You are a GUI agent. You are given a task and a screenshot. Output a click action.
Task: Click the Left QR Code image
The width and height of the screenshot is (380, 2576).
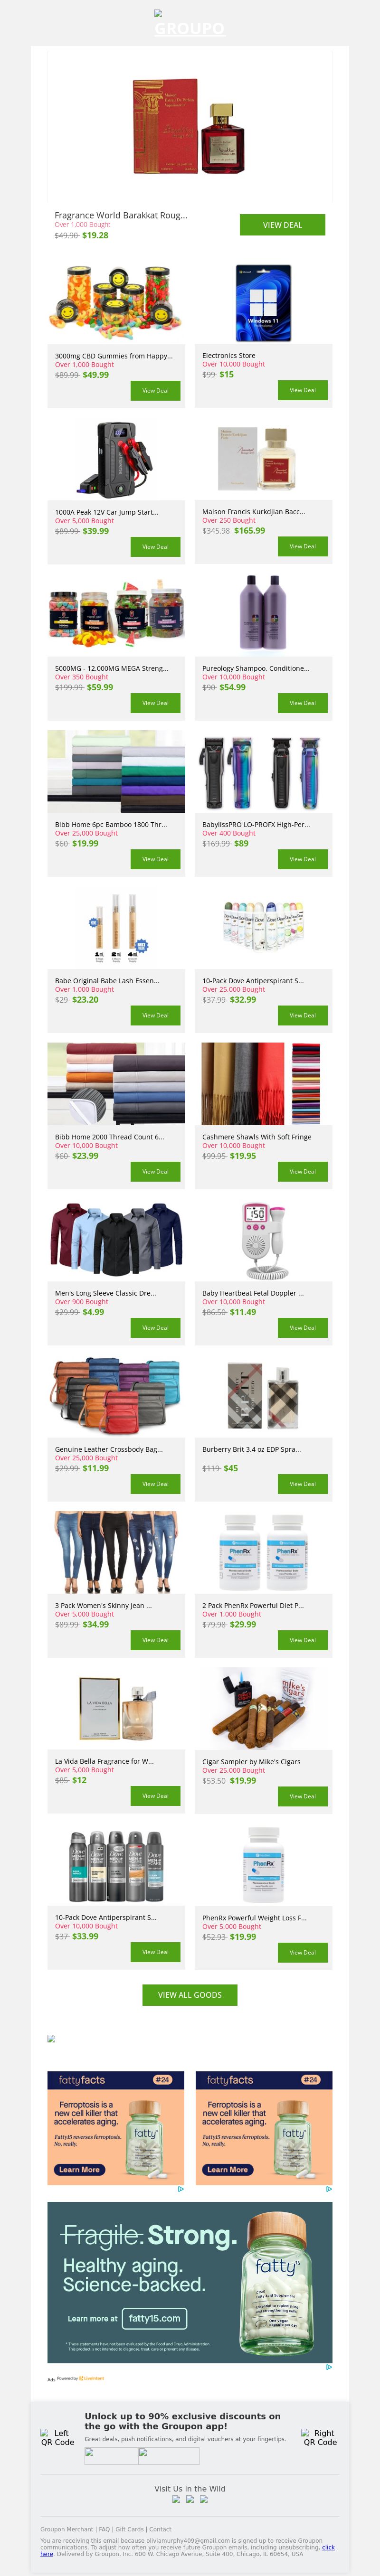click(x=57, y=2437)
